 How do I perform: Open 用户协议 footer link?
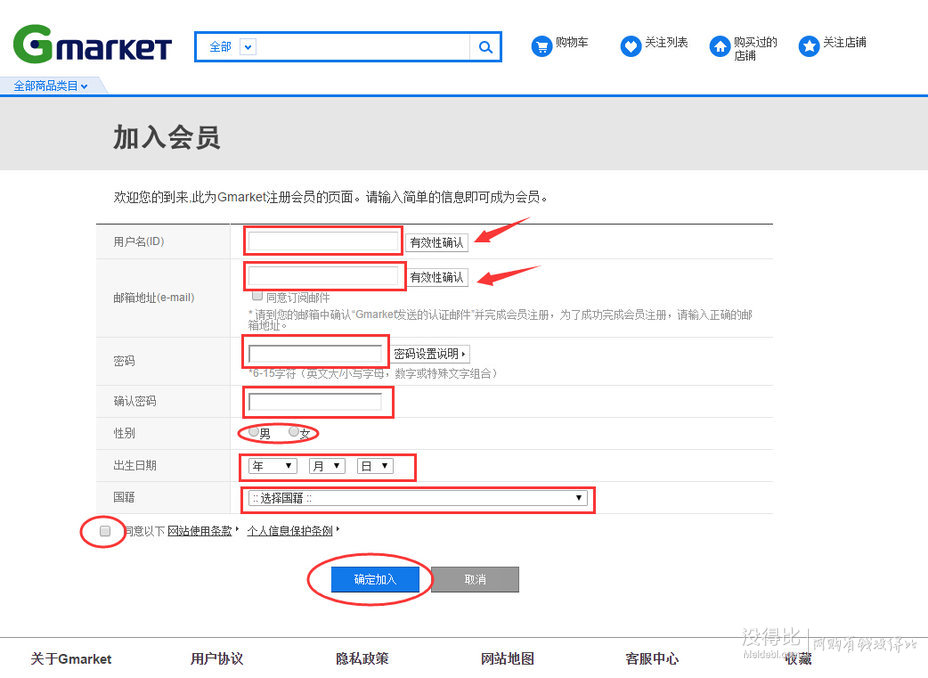coord(217,659)
